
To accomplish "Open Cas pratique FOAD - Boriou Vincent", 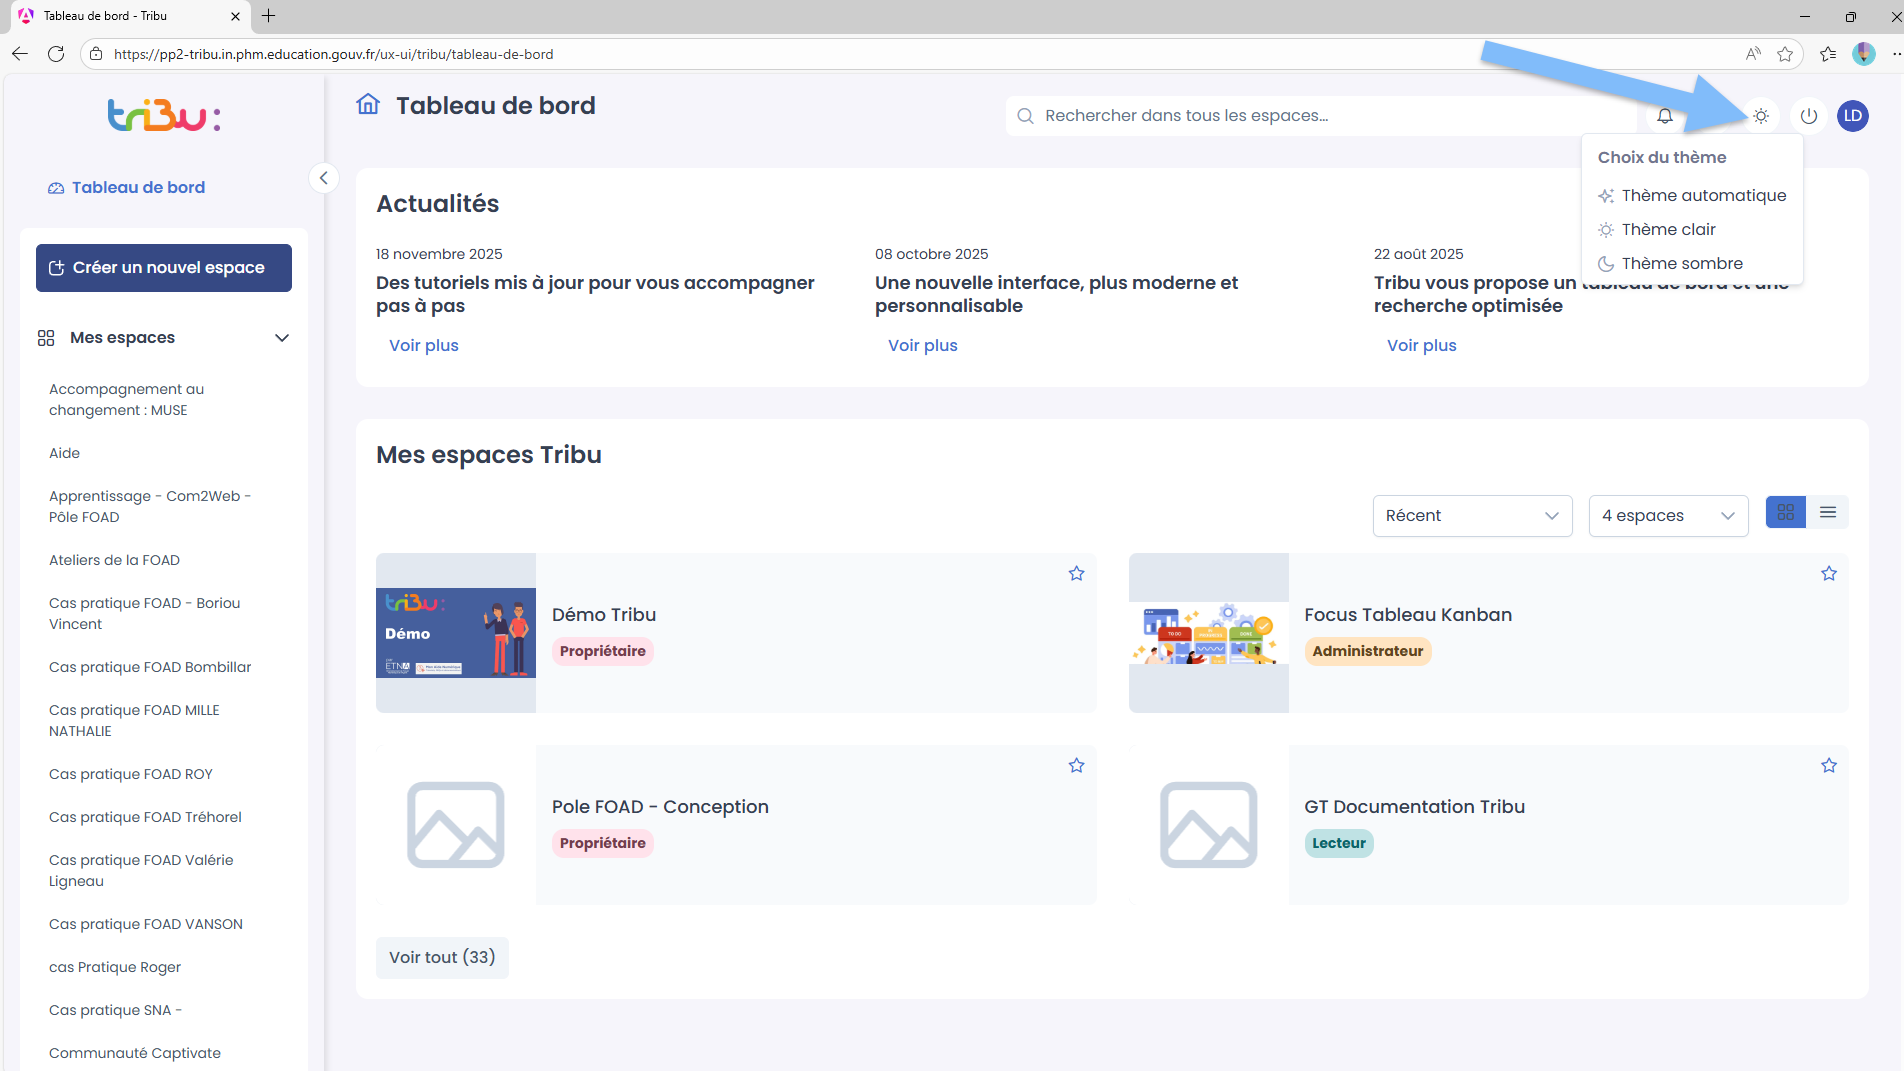I will point(145,614).
